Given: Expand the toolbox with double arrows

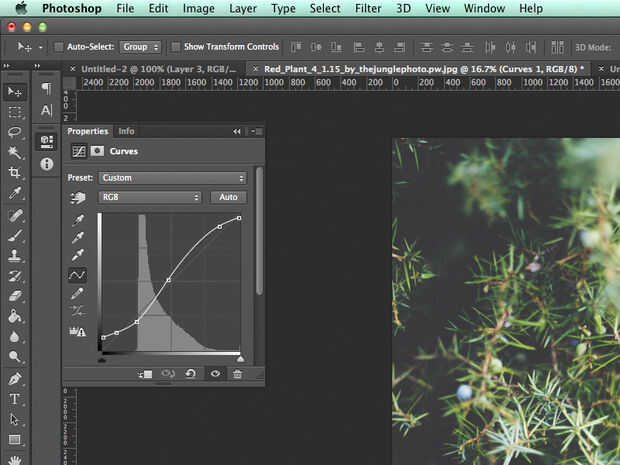Looking at the screenshot, I should point(6,66).
